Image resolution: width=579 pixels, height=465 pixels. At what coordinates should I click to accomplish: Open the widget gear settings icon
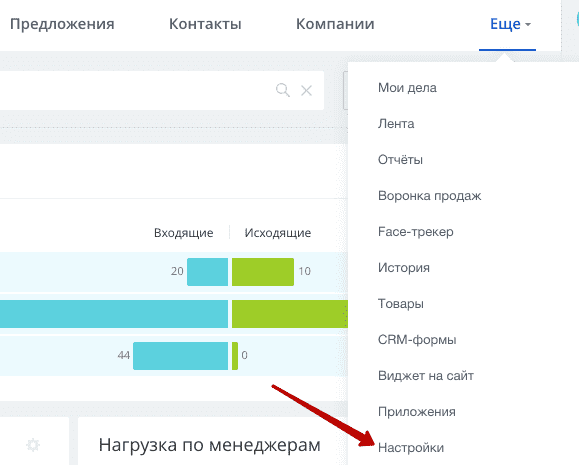tap(33, 445)
